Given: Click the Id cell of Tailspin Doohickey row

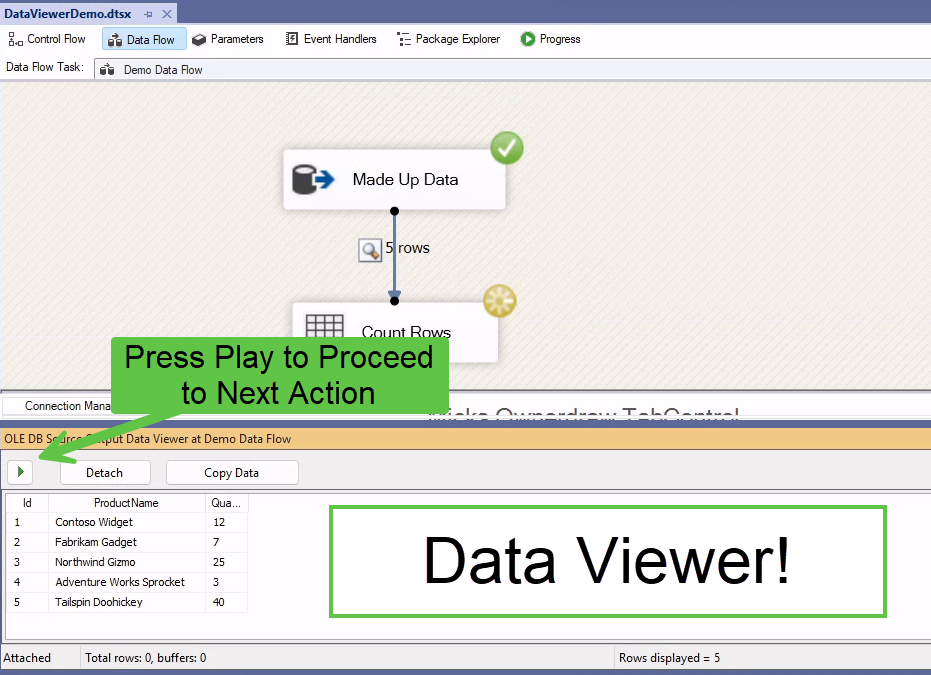Looking at the screenshot, I should click(27, 602).
